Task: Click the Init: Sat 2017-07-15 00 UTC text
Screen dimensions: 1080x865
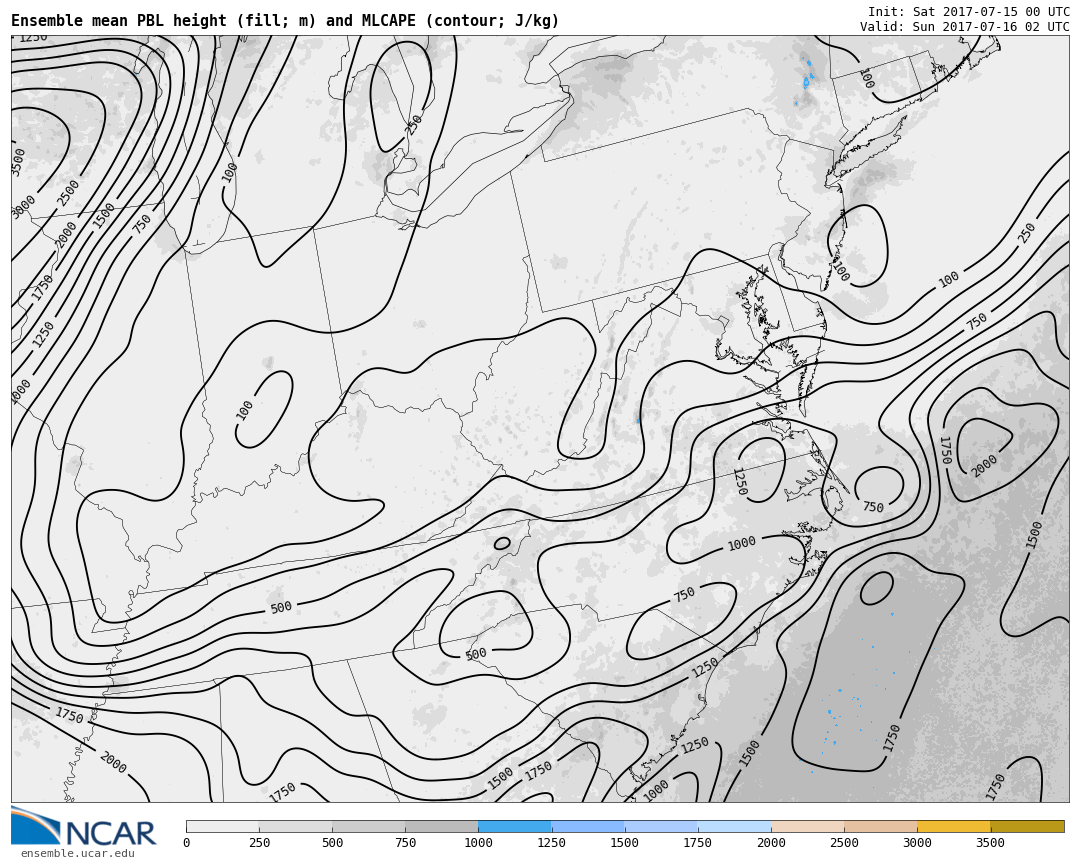Action: pyautogui.click(x=968, y=12)
